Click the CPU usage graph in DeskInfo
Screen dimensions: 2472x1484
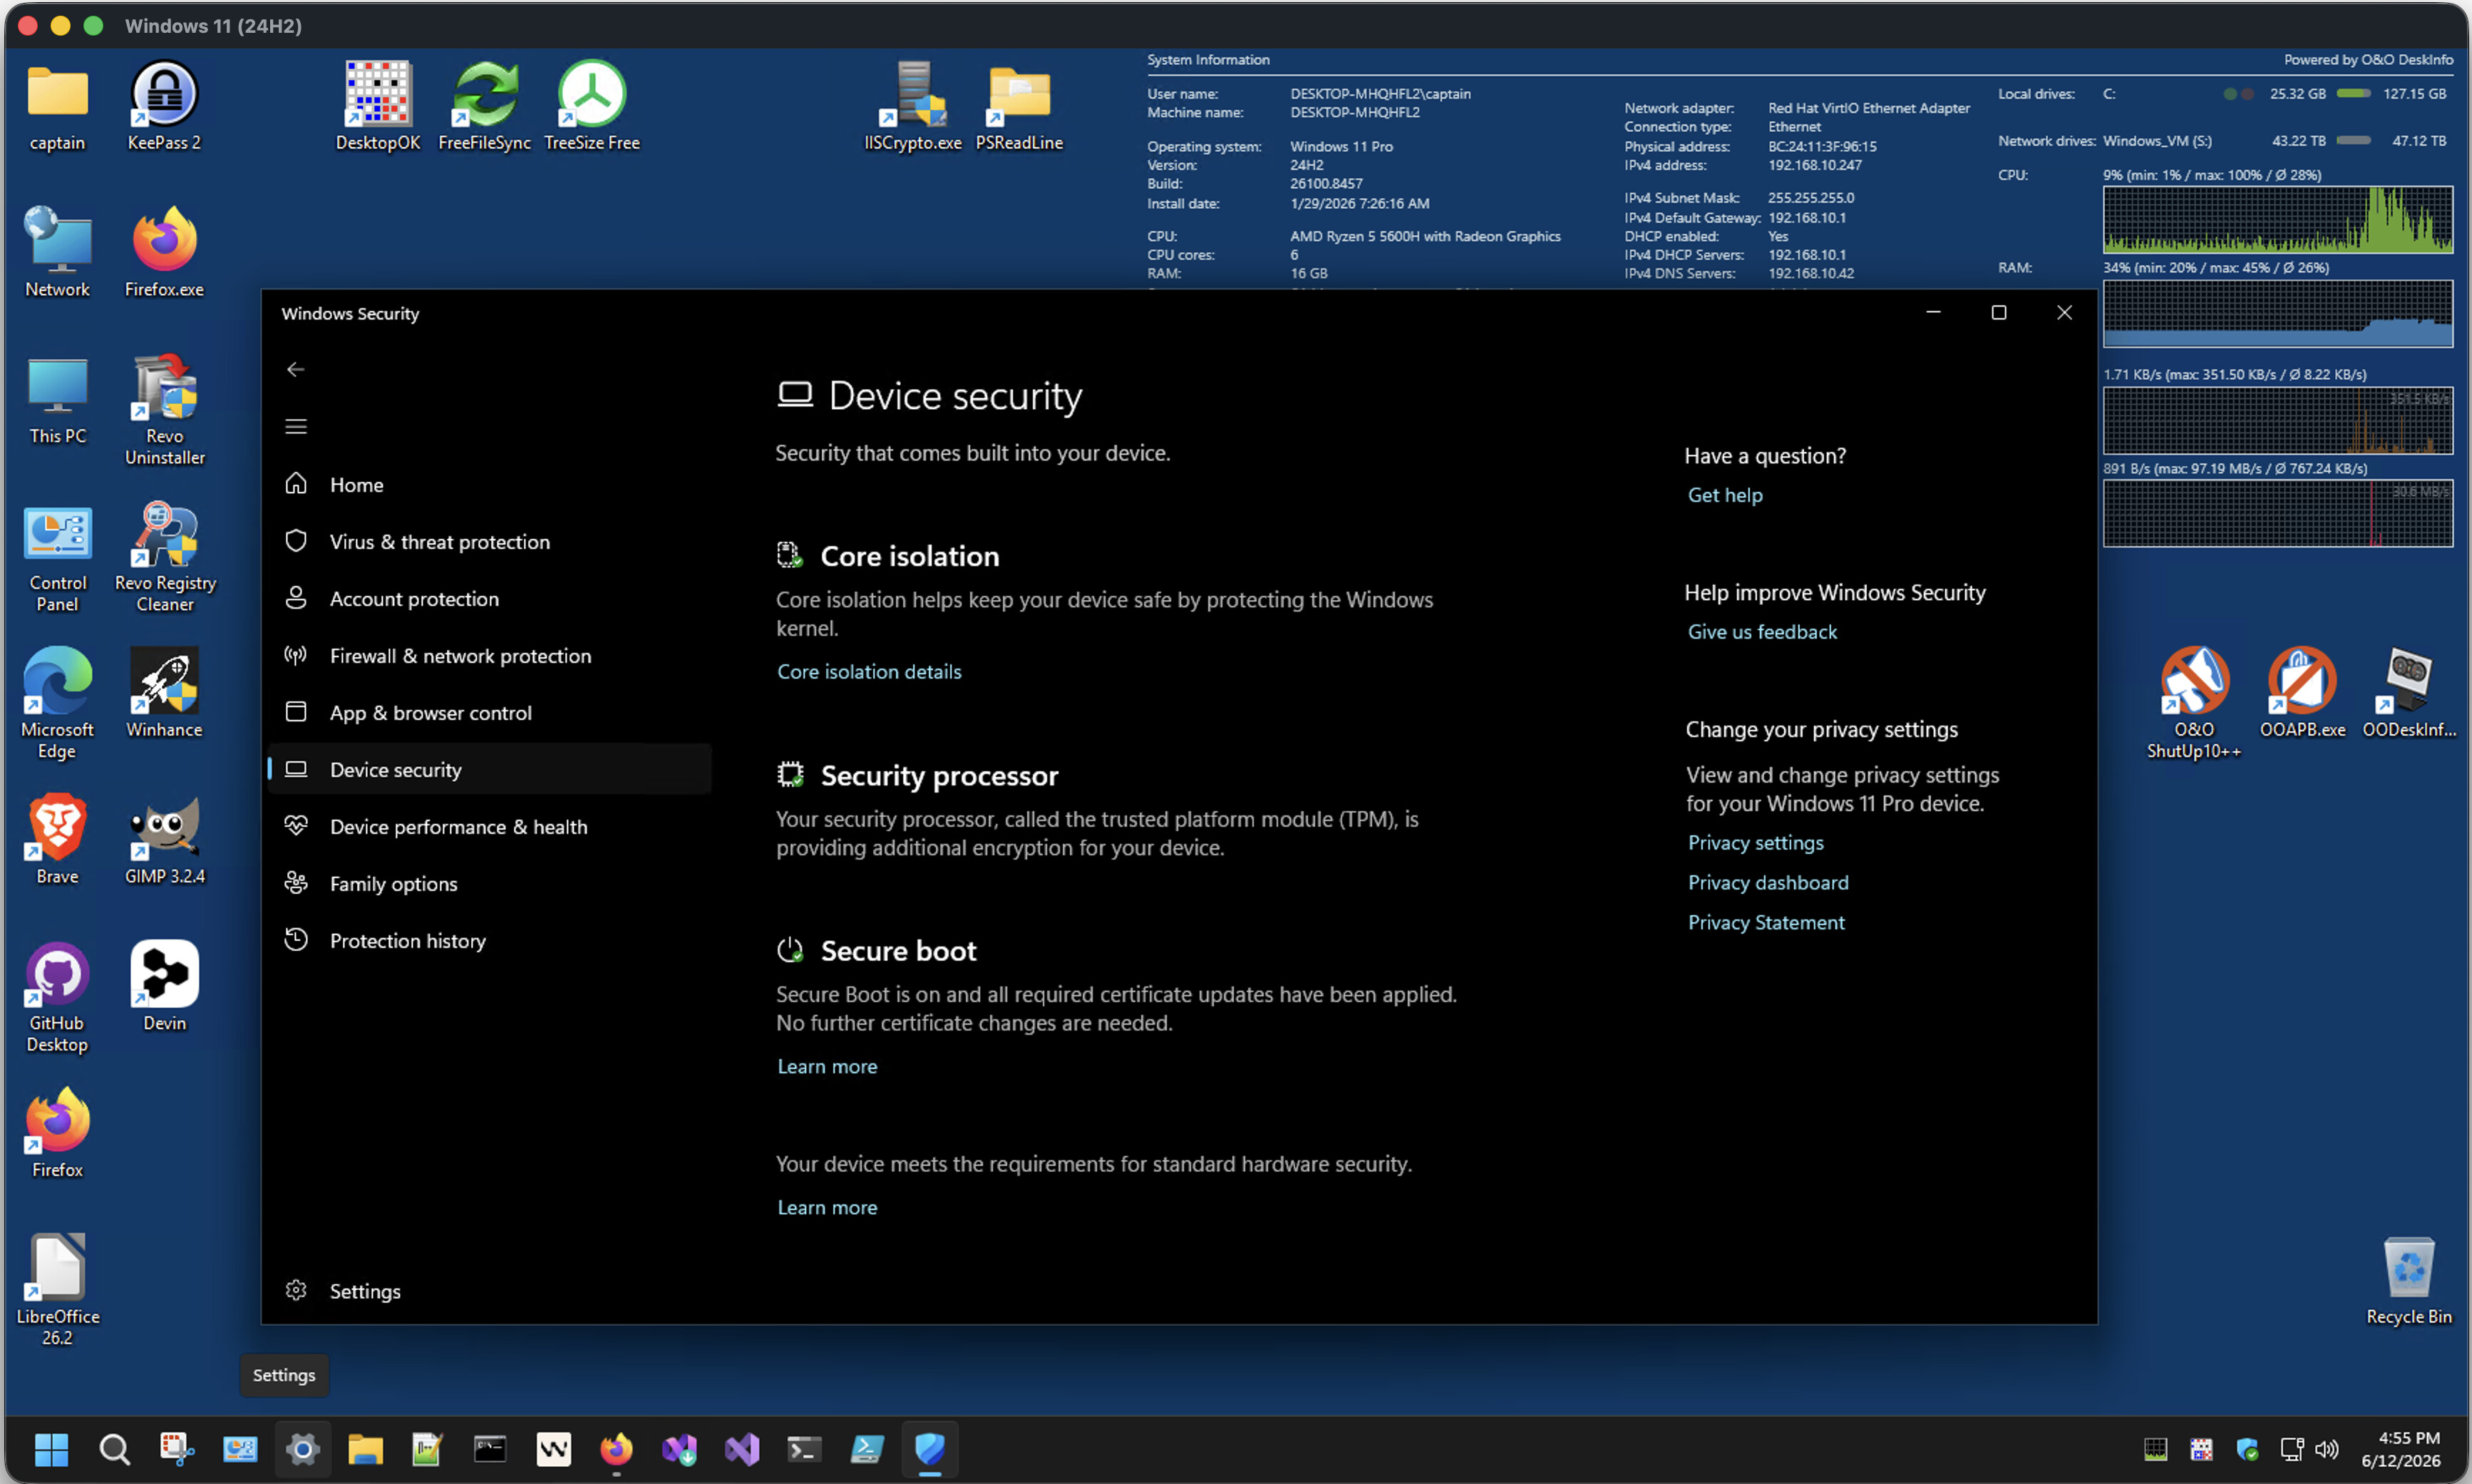tap(2277, 219)
